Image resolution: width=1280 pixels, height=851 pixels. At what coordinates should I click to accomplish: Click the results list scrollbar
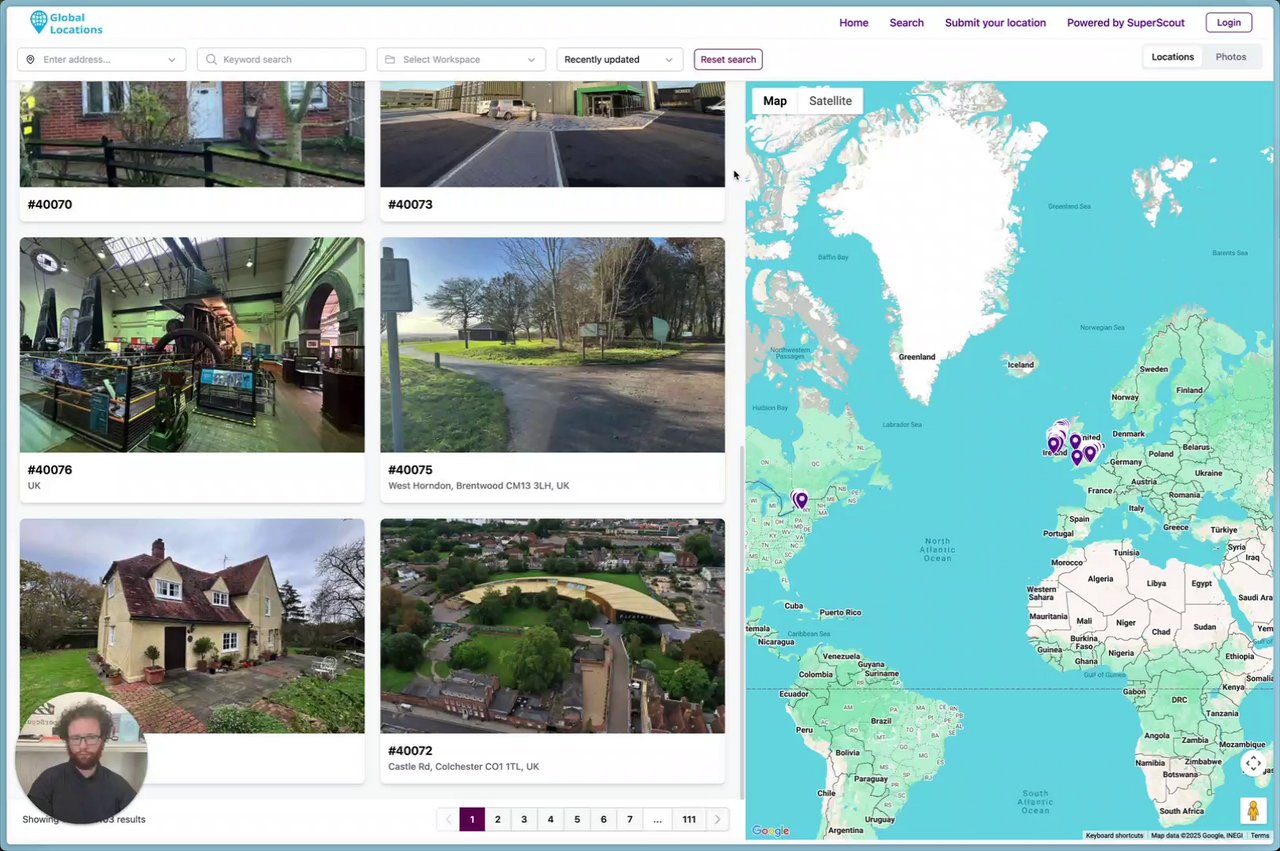point(740,620)
